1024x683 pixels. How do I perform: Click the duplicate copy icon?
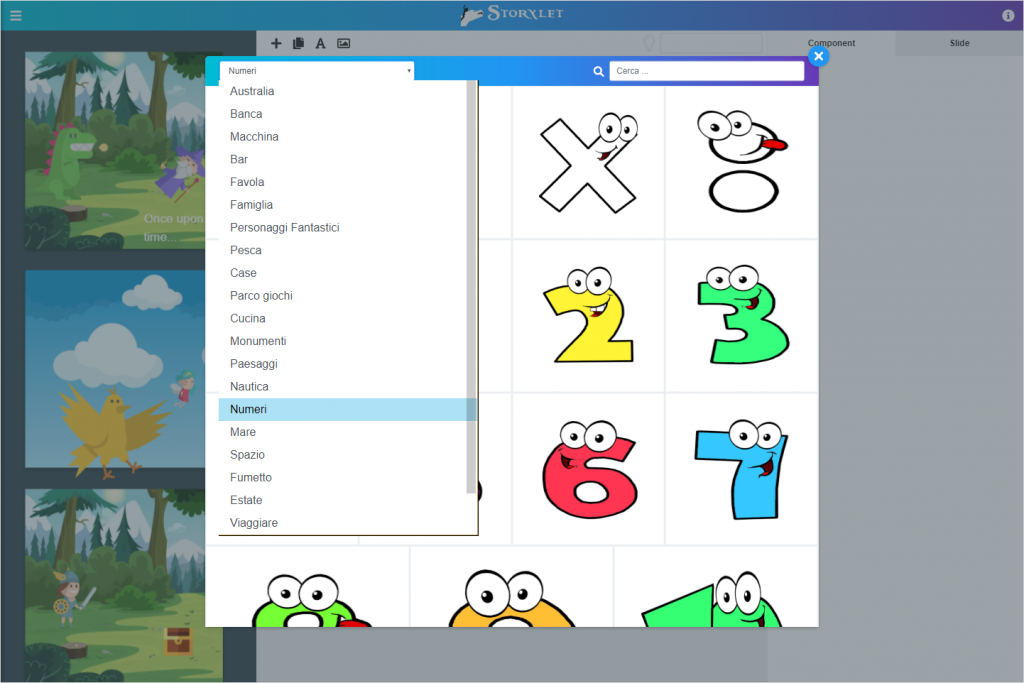pyautogui.click(x=298, y=43)
